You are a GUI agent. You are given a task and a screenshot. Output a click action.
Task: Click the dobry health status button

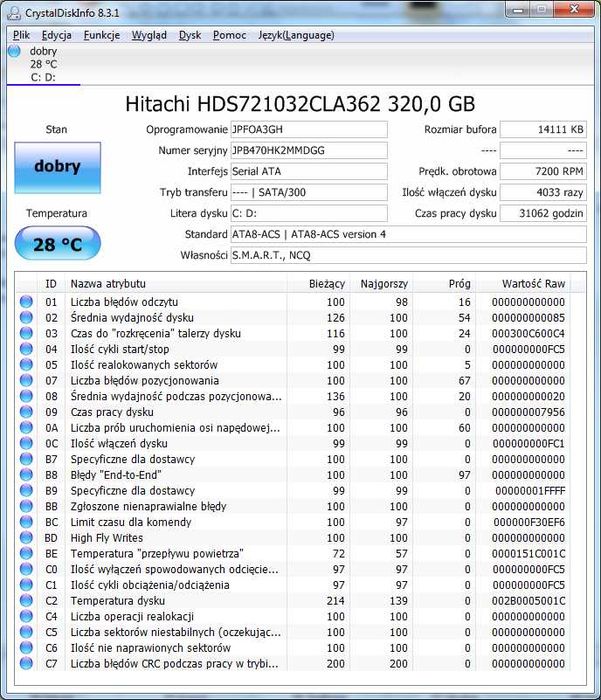pos(58,168)
